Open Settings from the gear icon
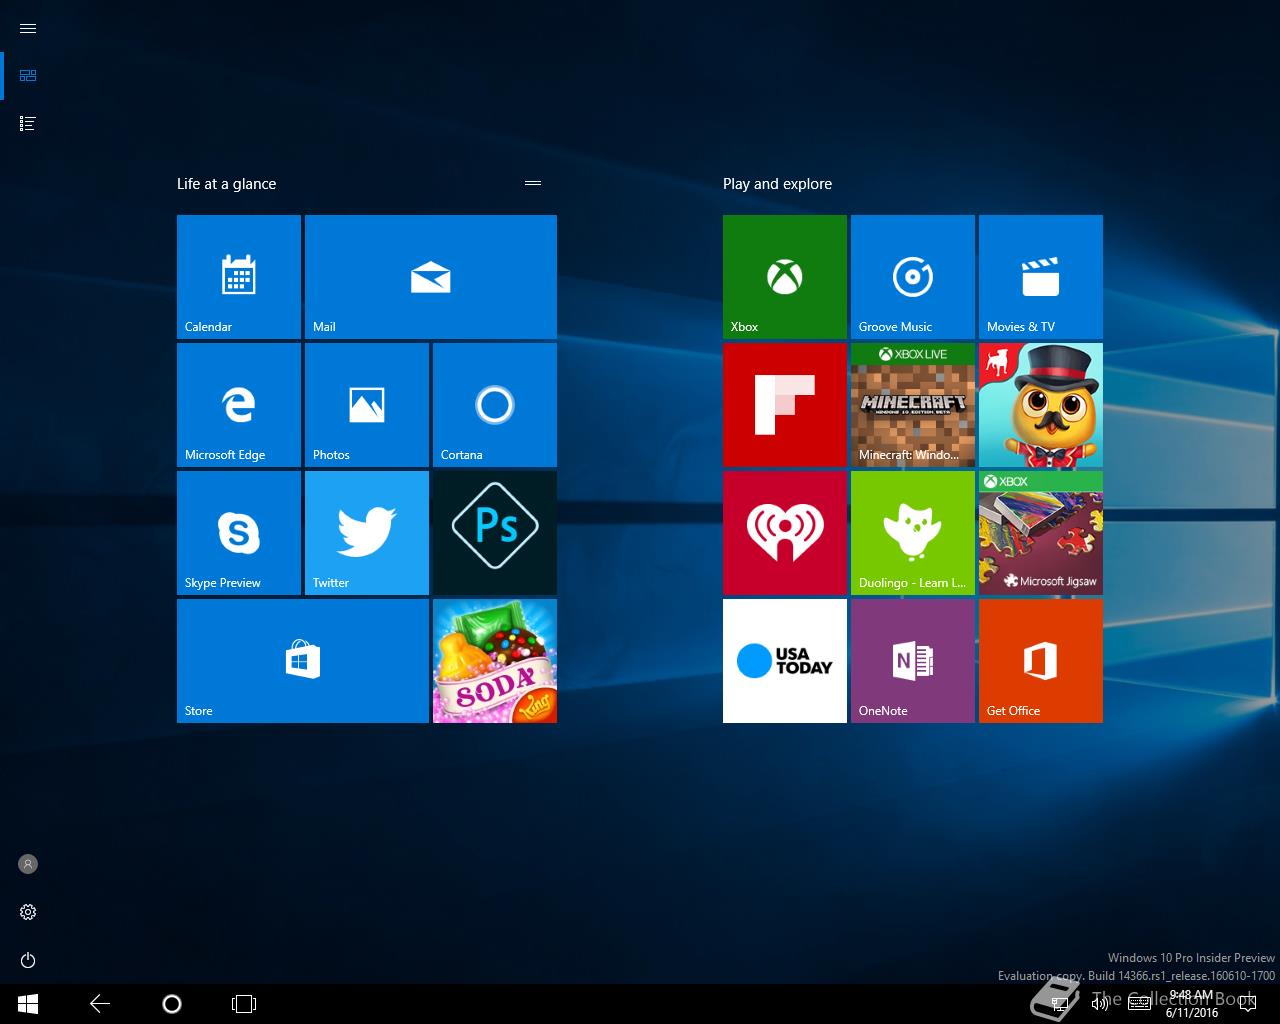This screenshot has height=1024, width=1280. click(28, 912)
